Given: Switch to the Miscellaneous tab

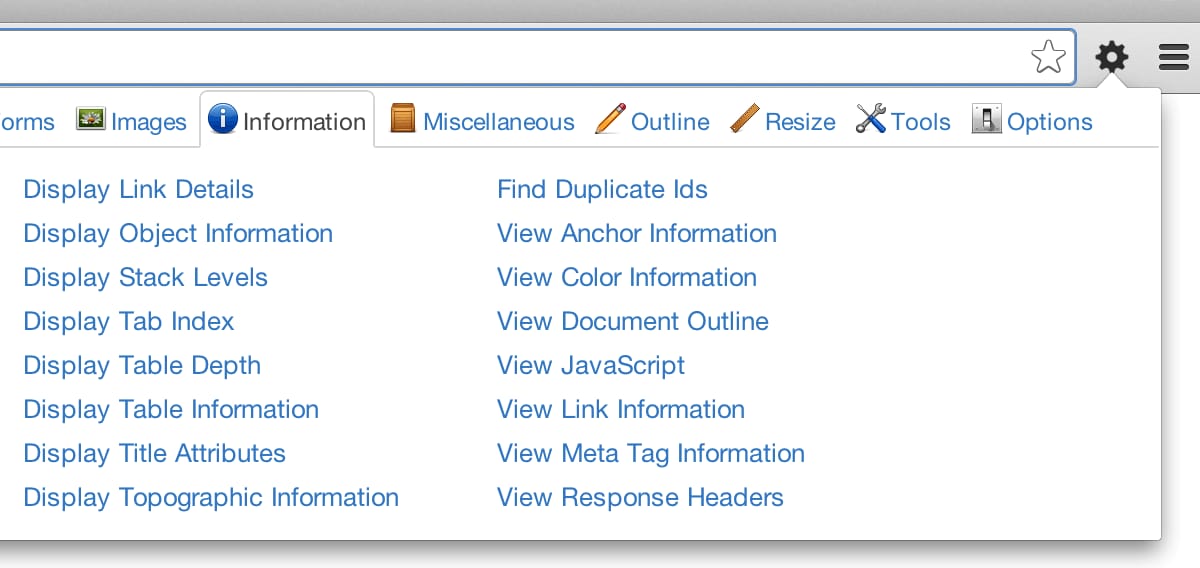Looking at the screenshot, I should [x=498, y=122].
